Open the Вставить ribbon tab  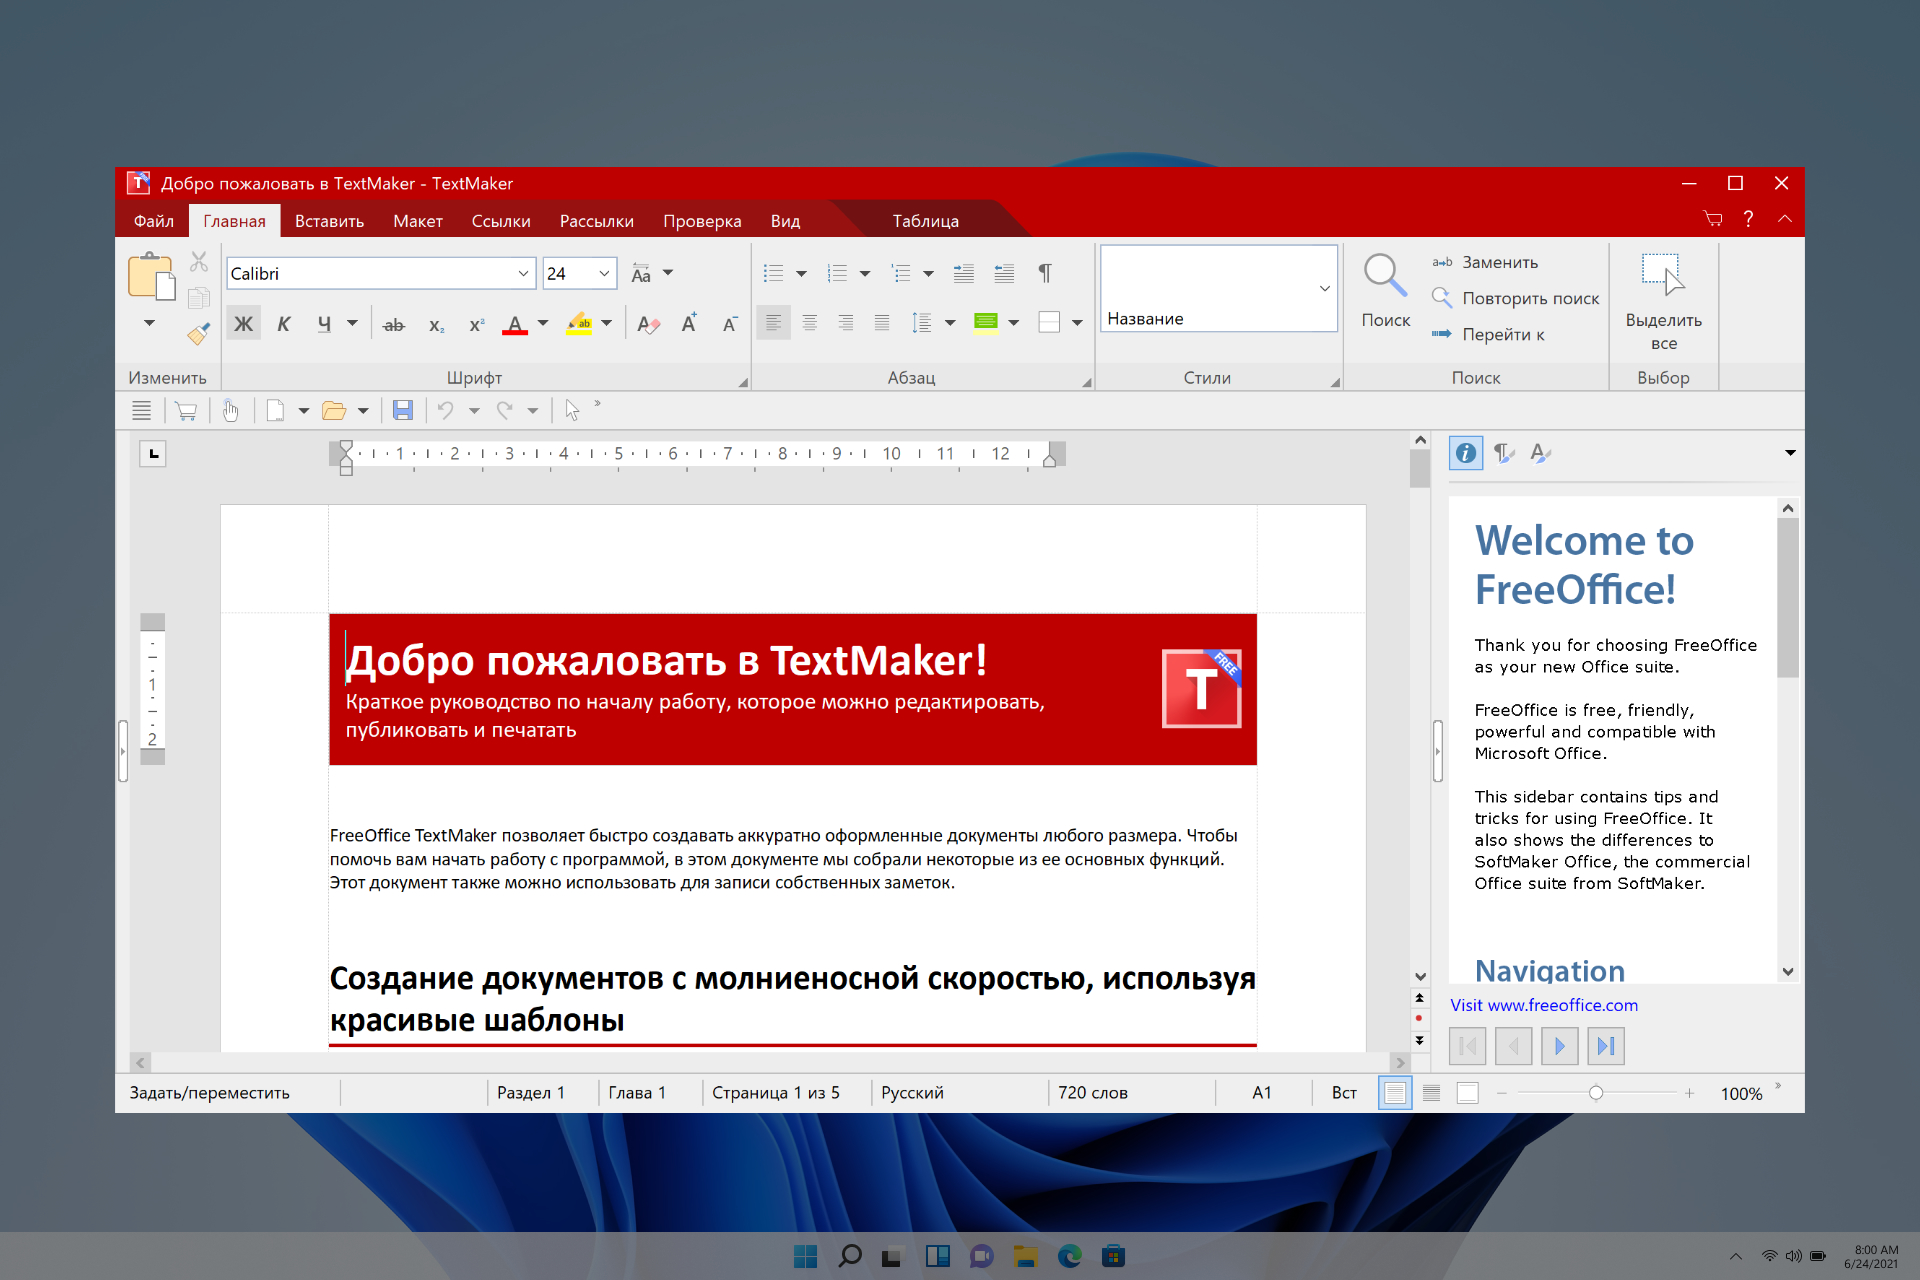[x=329, y=221]
